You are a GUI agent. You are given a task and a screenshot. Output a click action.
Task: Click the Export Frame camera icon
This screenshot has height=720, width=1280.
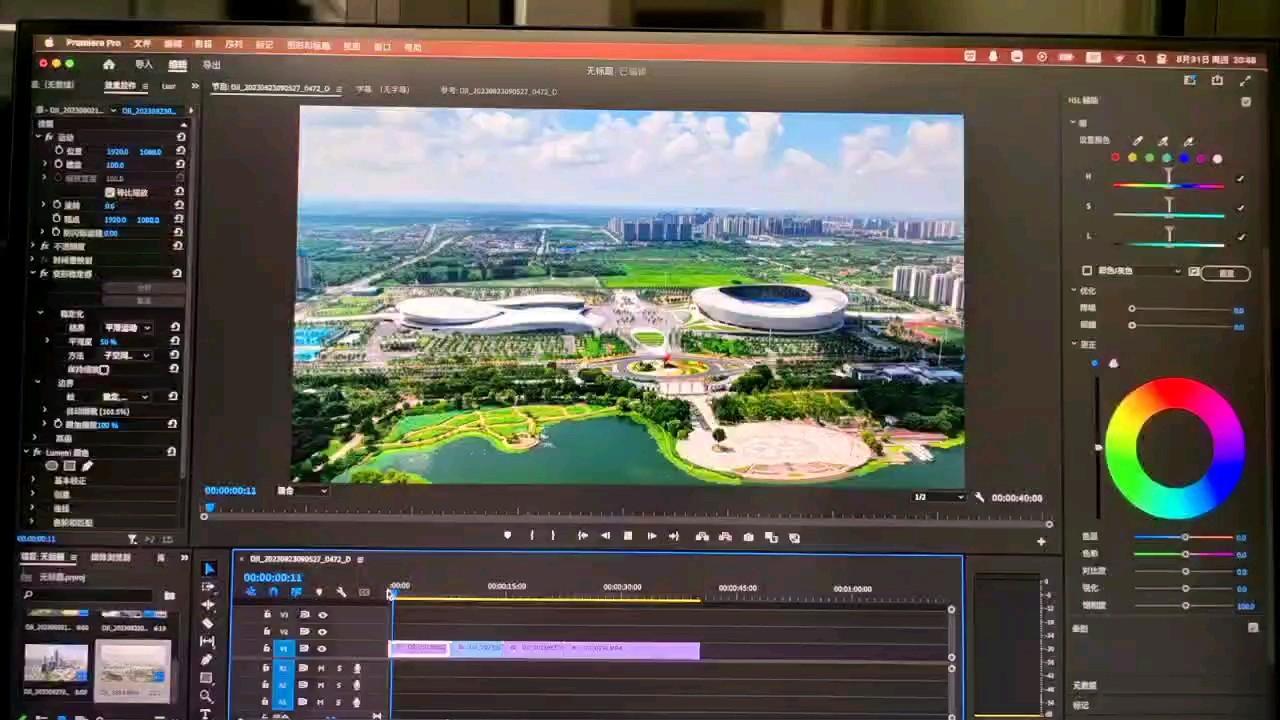(x=748, y=537)
